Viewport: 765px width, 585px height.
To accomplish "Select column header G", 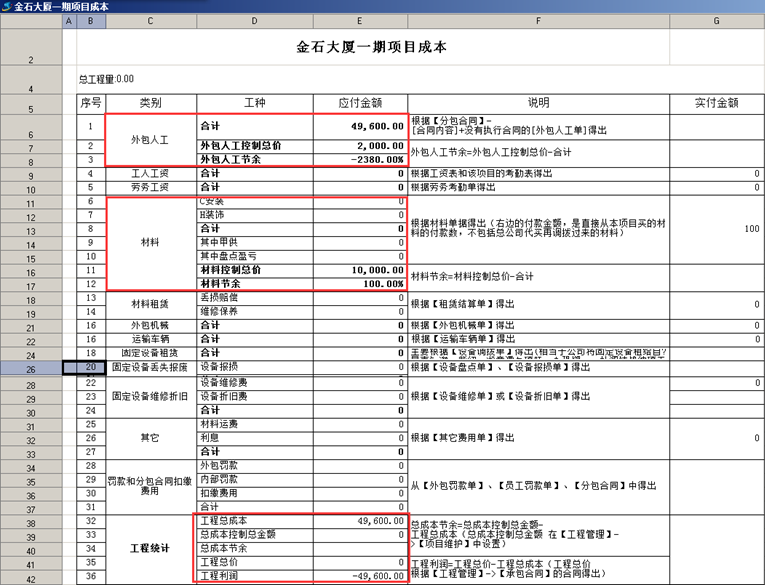I will [x=716, y=21].
